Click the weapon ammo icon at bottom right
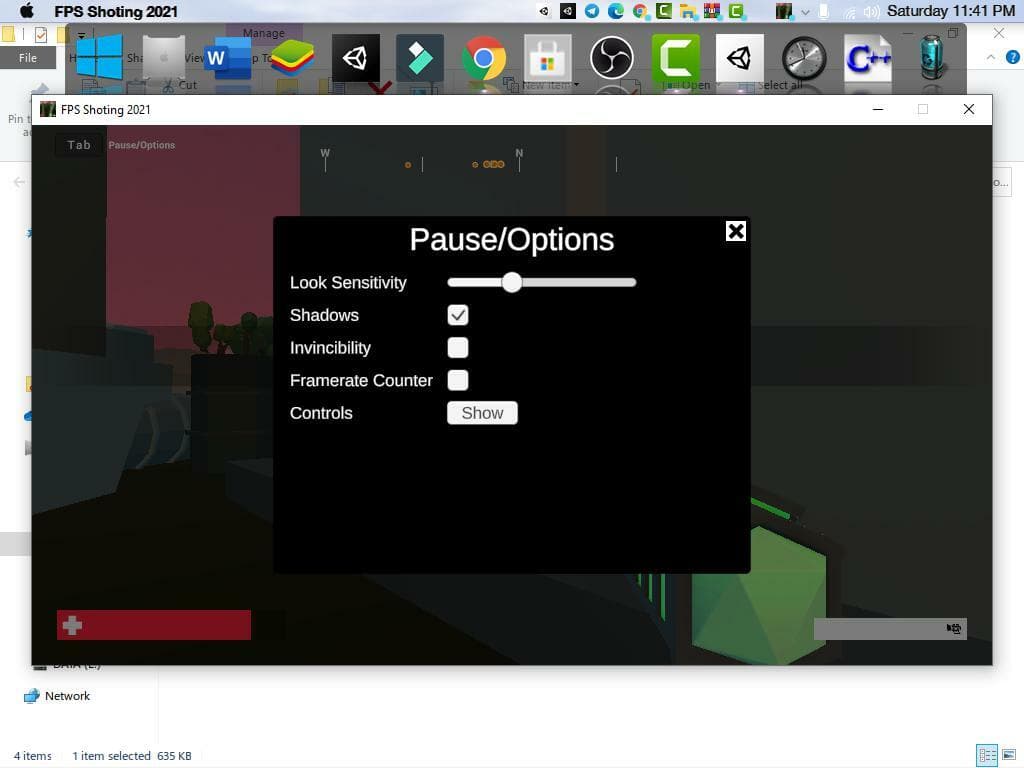 [x=953, y=628]
